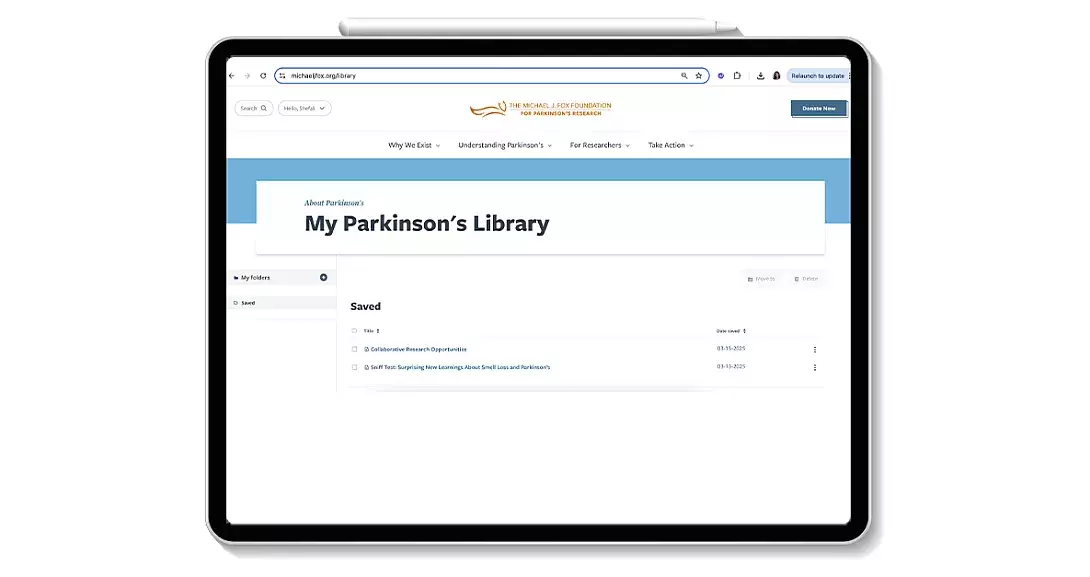Open the Understanding Parkinson's nav menu
This screenshot has width=1090, height=577.
[x=504, y=145]
